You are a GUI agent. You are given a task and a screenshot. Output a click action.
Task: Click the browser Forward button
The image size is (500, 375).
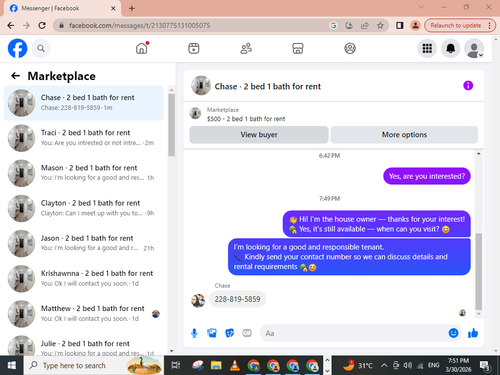(x=26, y=25)
